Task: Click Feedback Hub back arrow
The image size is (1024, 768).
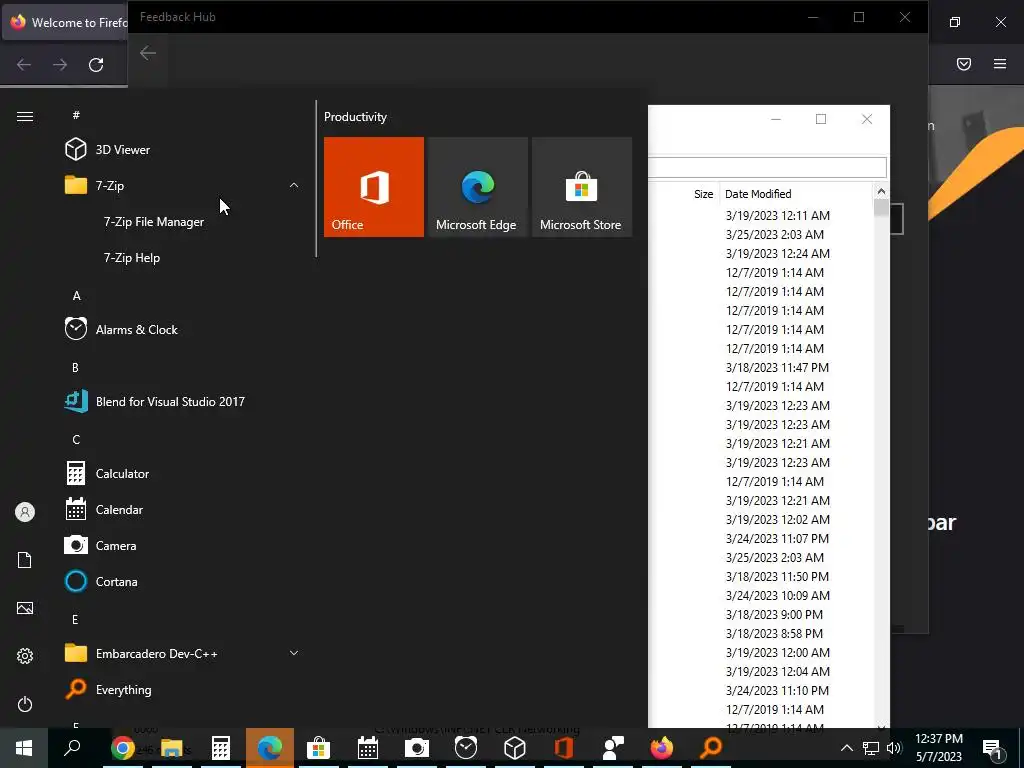Action: click(148, 53)
